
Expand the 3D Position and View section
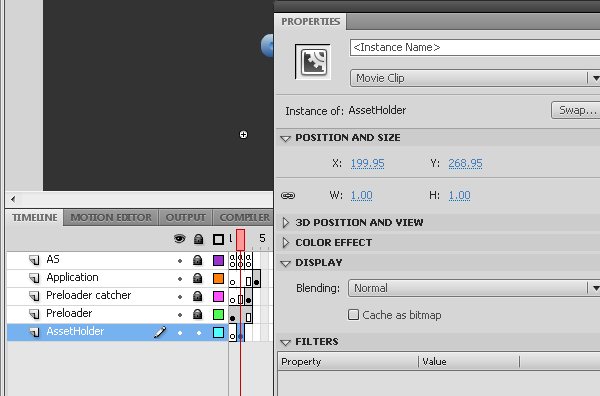click(285, 223)
